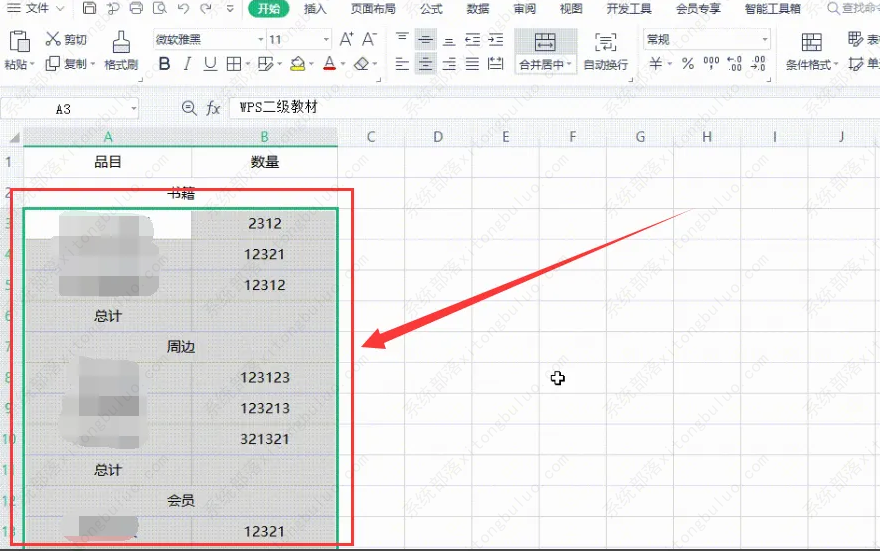The height and width of the screenshot is (551, 880).
Task: Apply currency ¥ format
Action: point(655,64)
